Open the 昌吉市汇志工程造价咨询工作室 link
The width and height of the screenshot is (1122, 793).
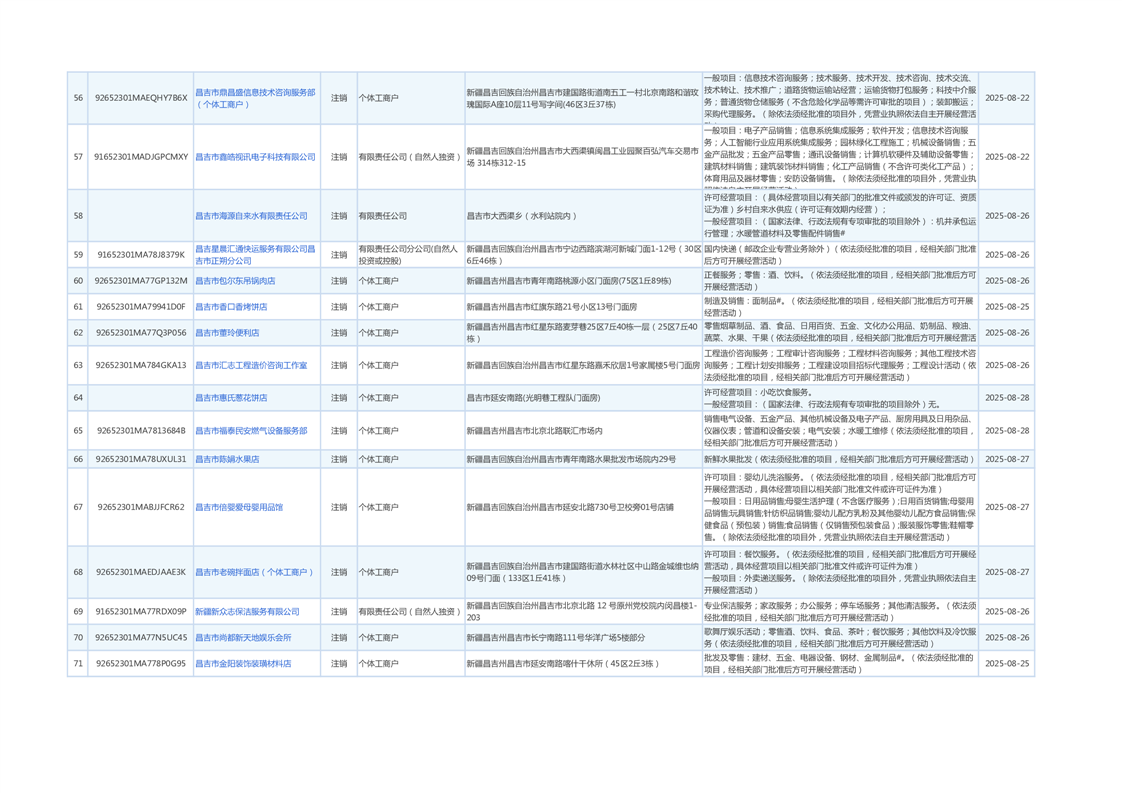tap(251, 365)
